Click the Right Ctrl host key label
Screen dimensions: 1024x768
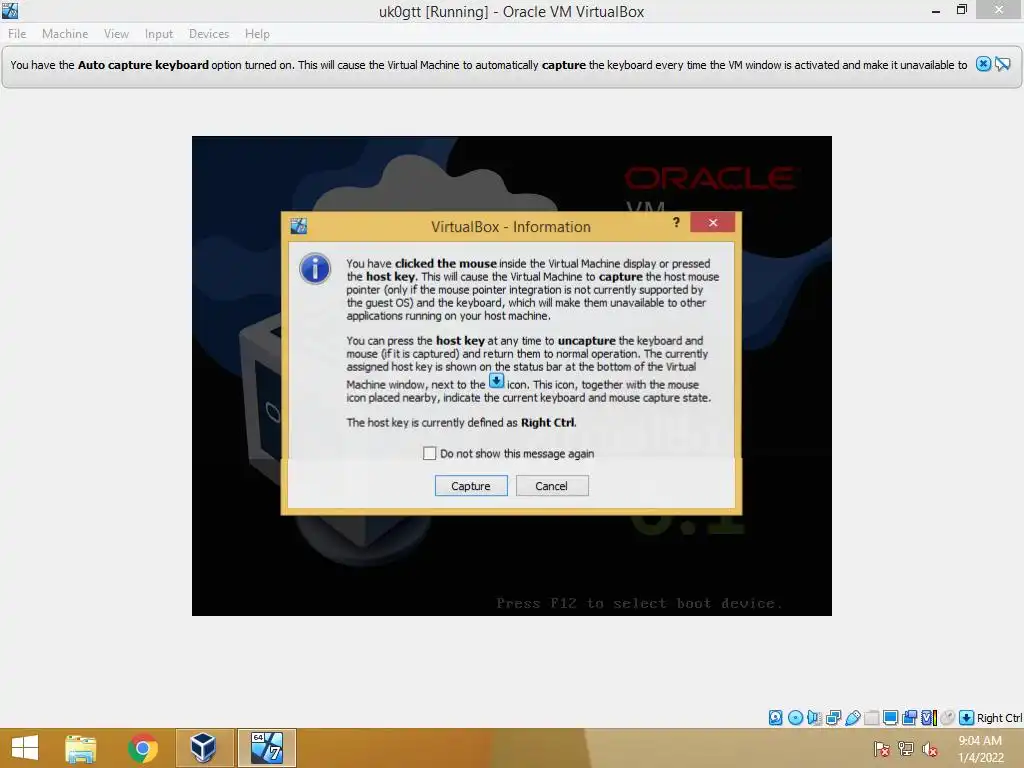(999, 718)
